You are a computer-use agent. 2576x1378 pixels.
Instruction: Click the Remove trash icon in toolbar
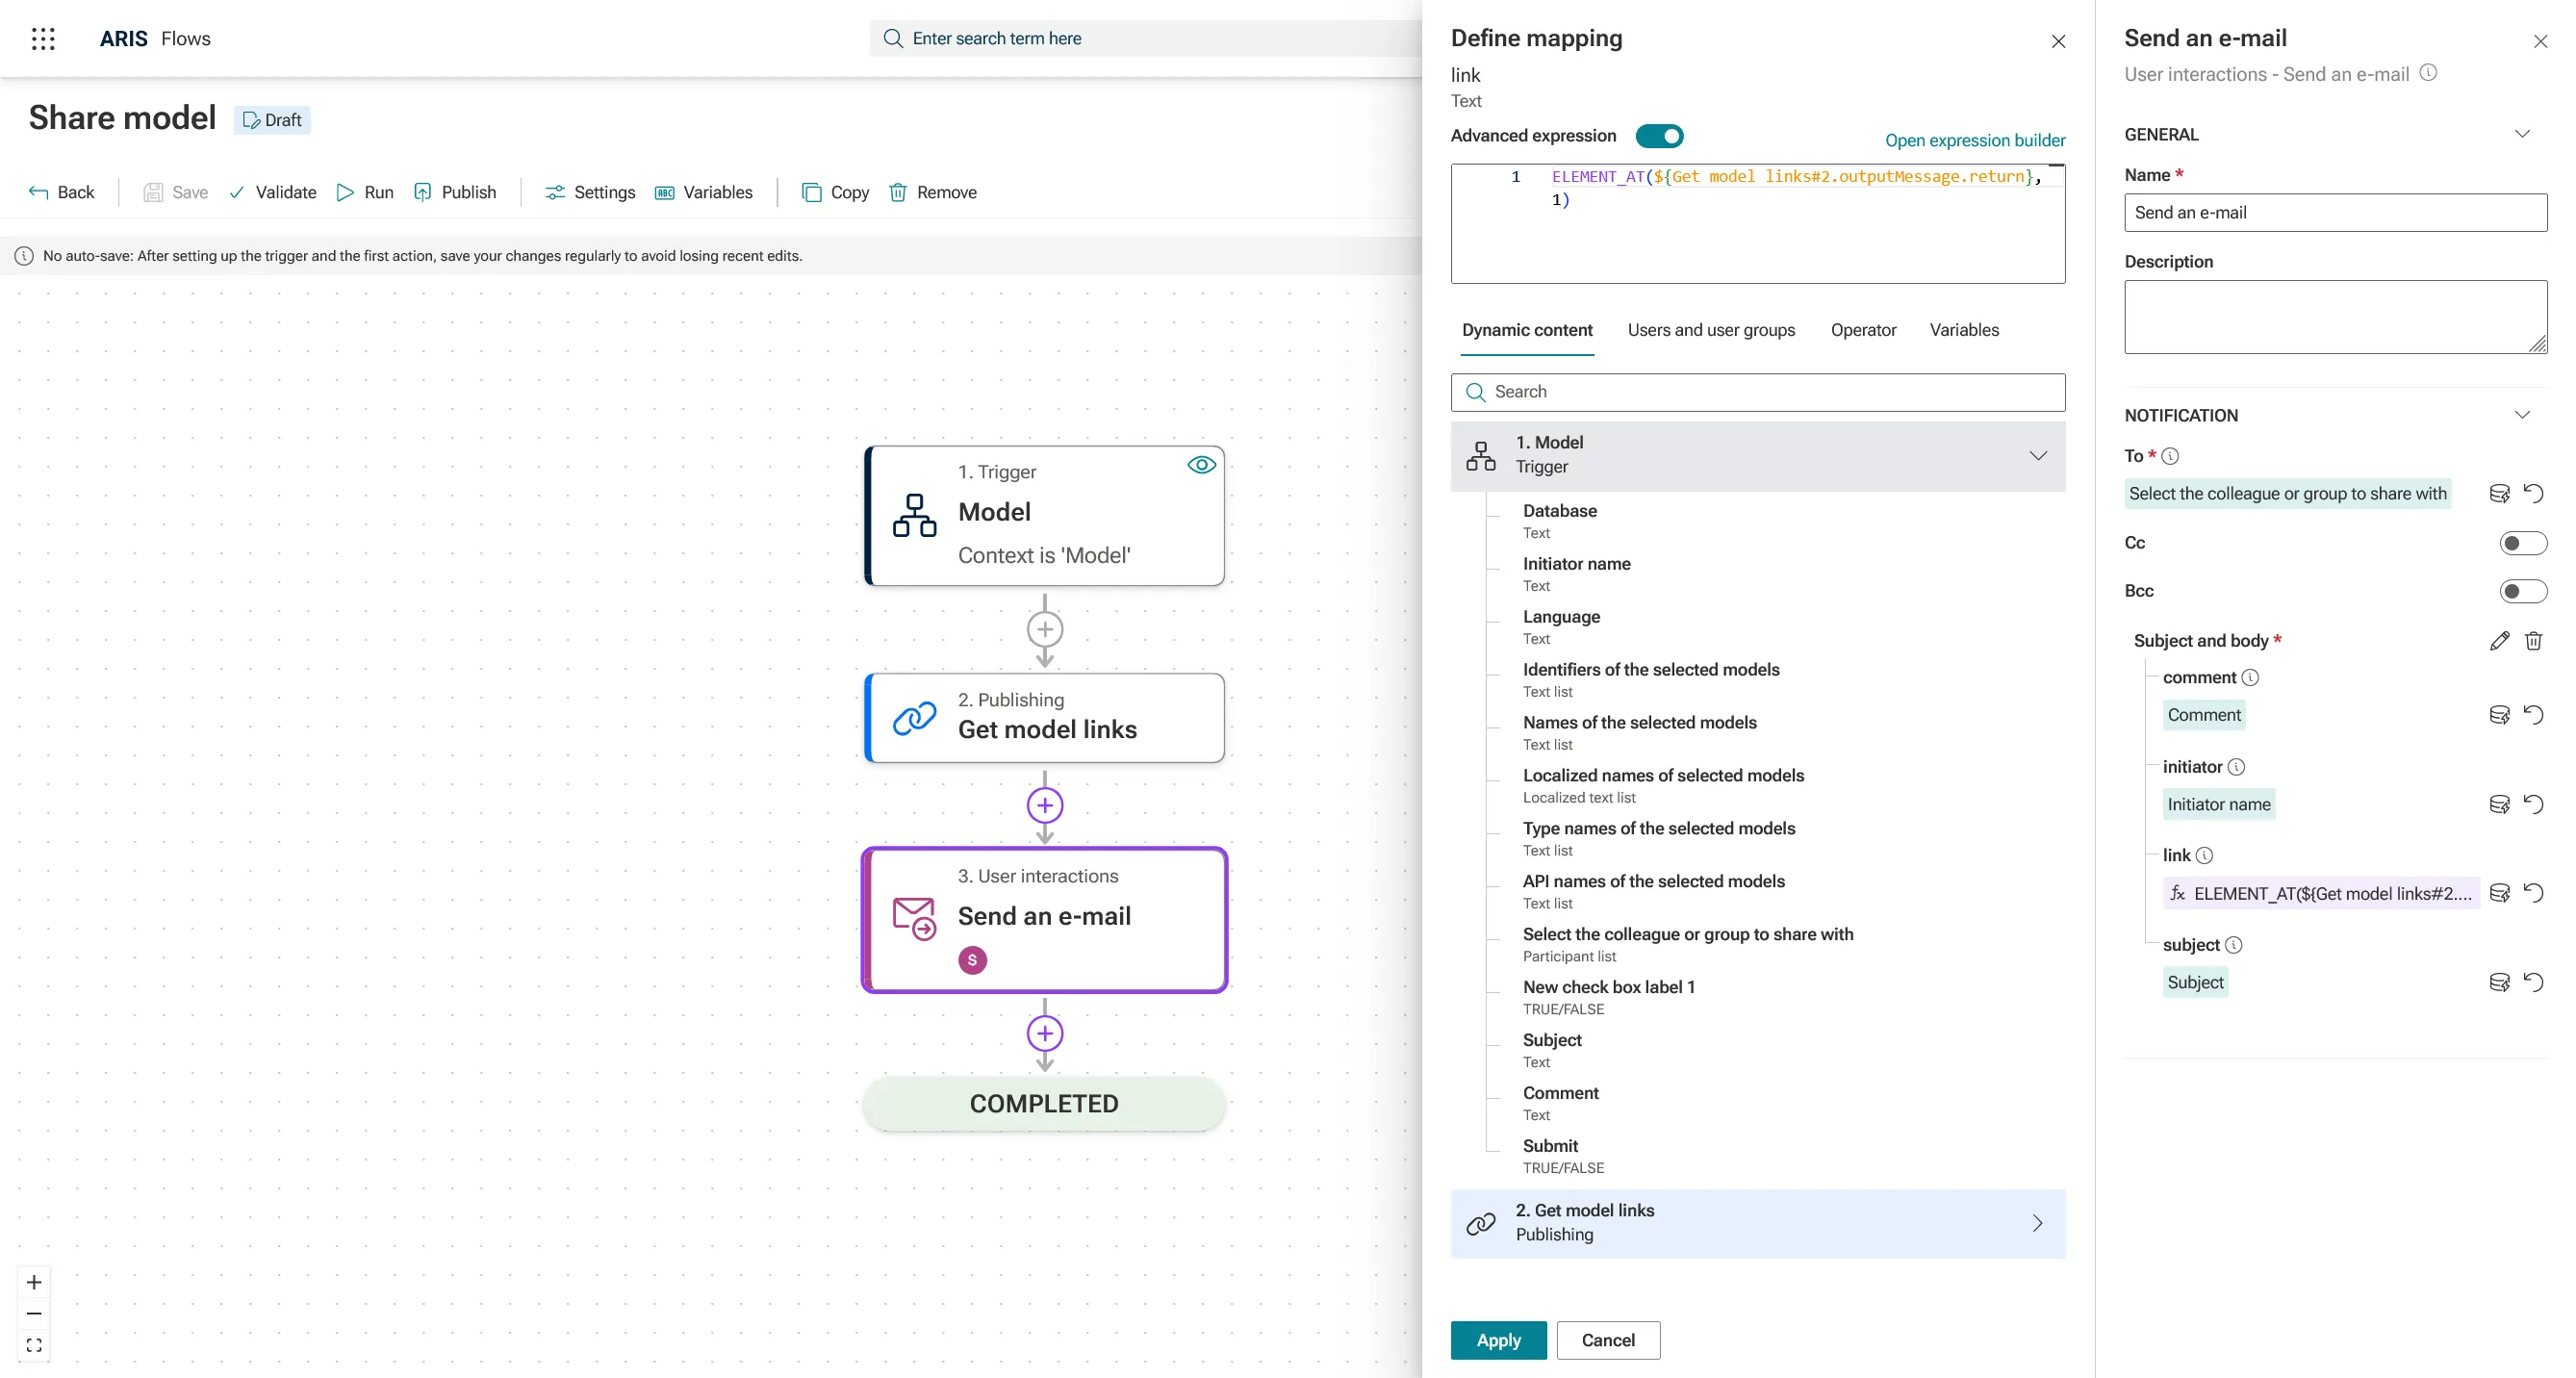898,192
